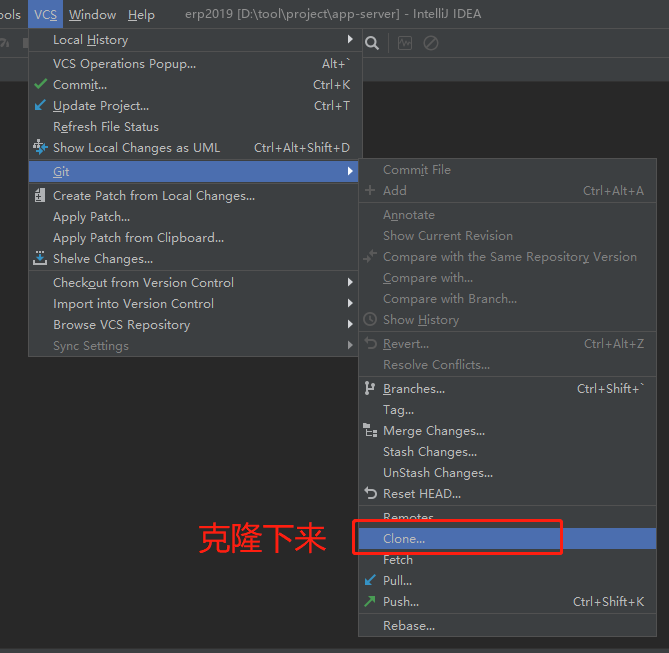The width and height of the screenshot is (669, 653).
Task: Click the compare arrows icon beside Same Repository Version
Action: [x=370, y=256]
